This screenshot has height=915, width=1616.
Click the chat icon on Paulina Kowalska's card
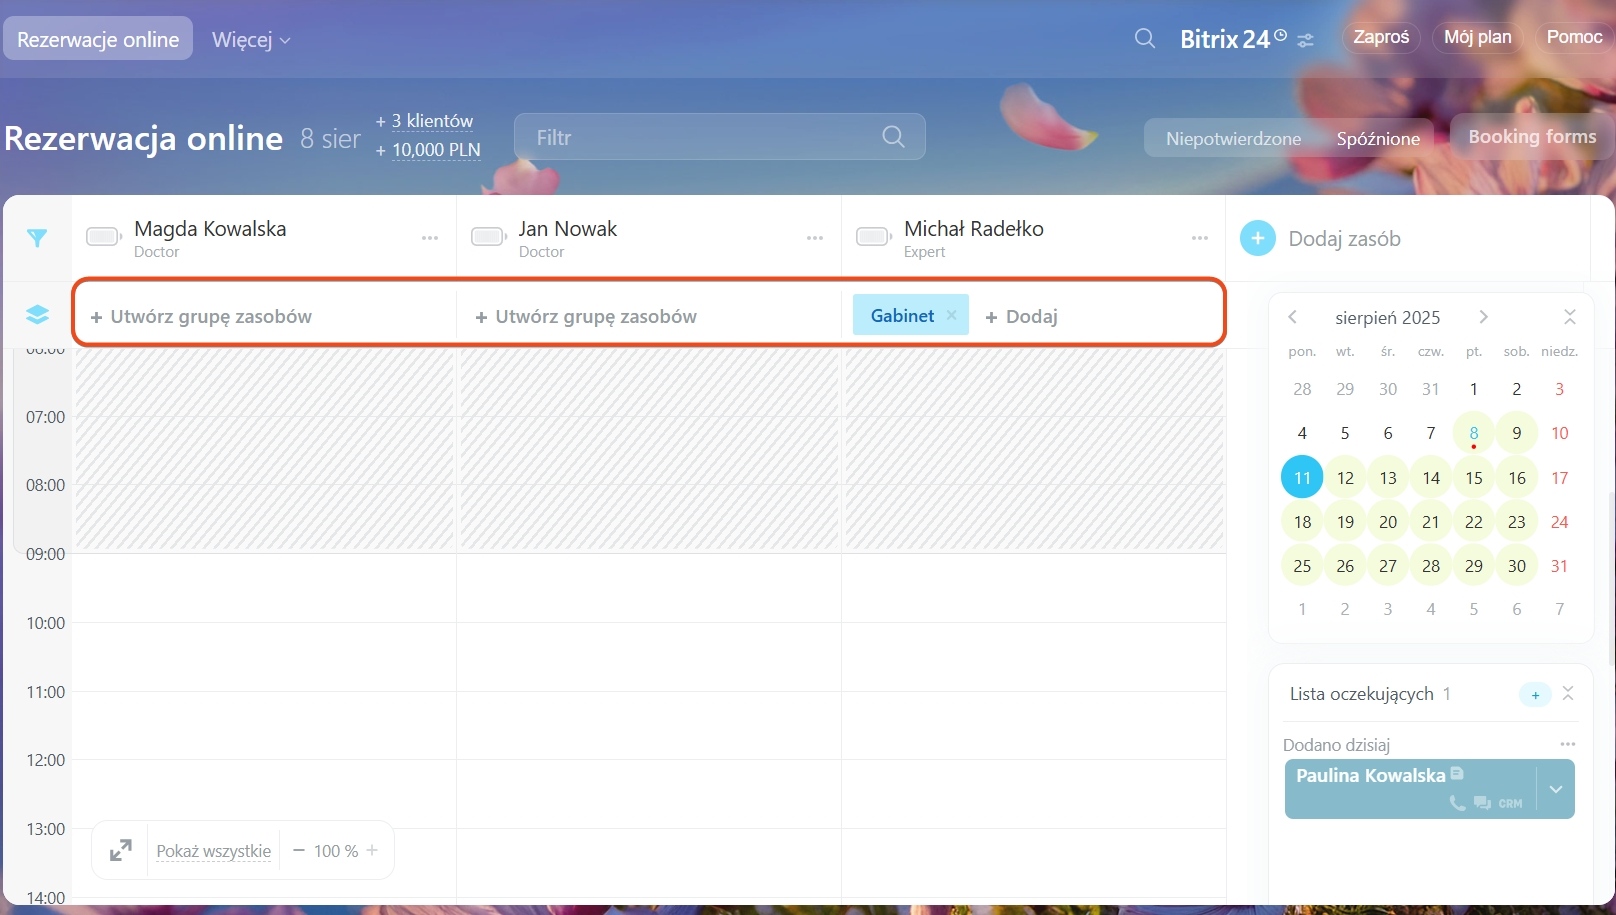coord(1482,803)
